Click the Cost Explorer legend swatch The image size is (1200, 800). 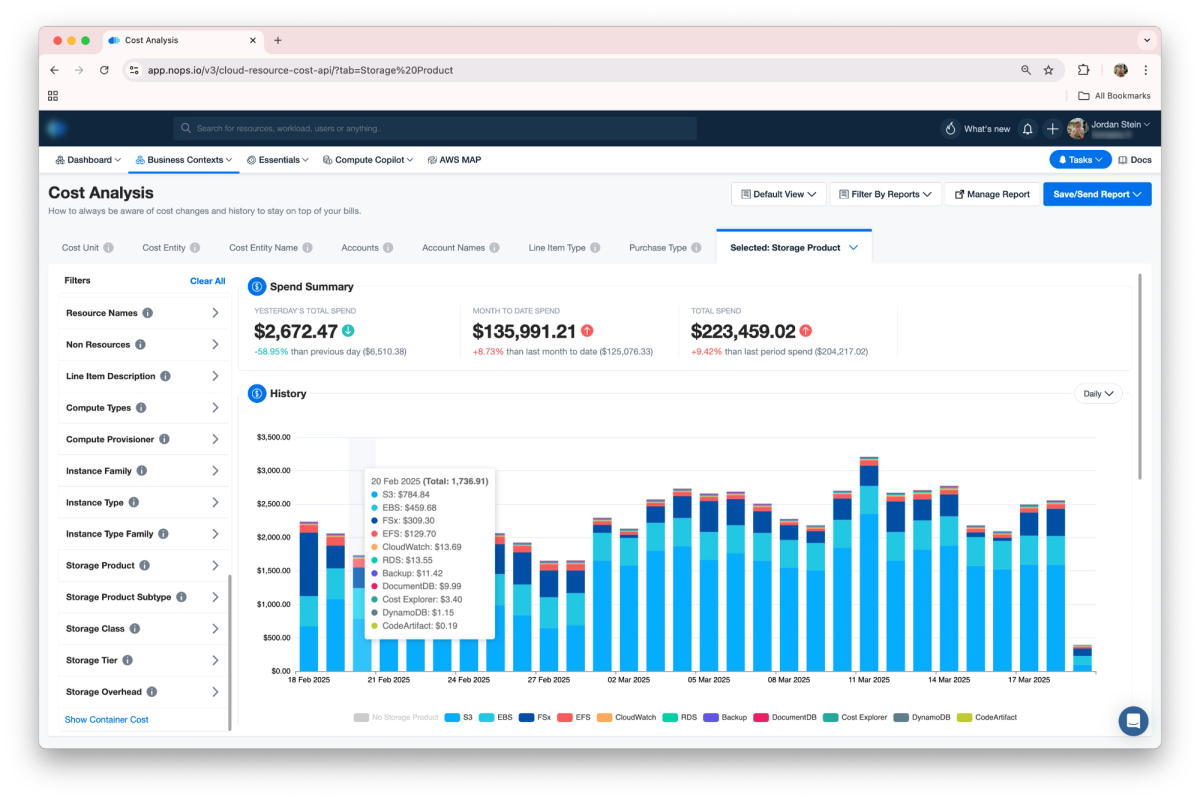(x=831, y=717)
